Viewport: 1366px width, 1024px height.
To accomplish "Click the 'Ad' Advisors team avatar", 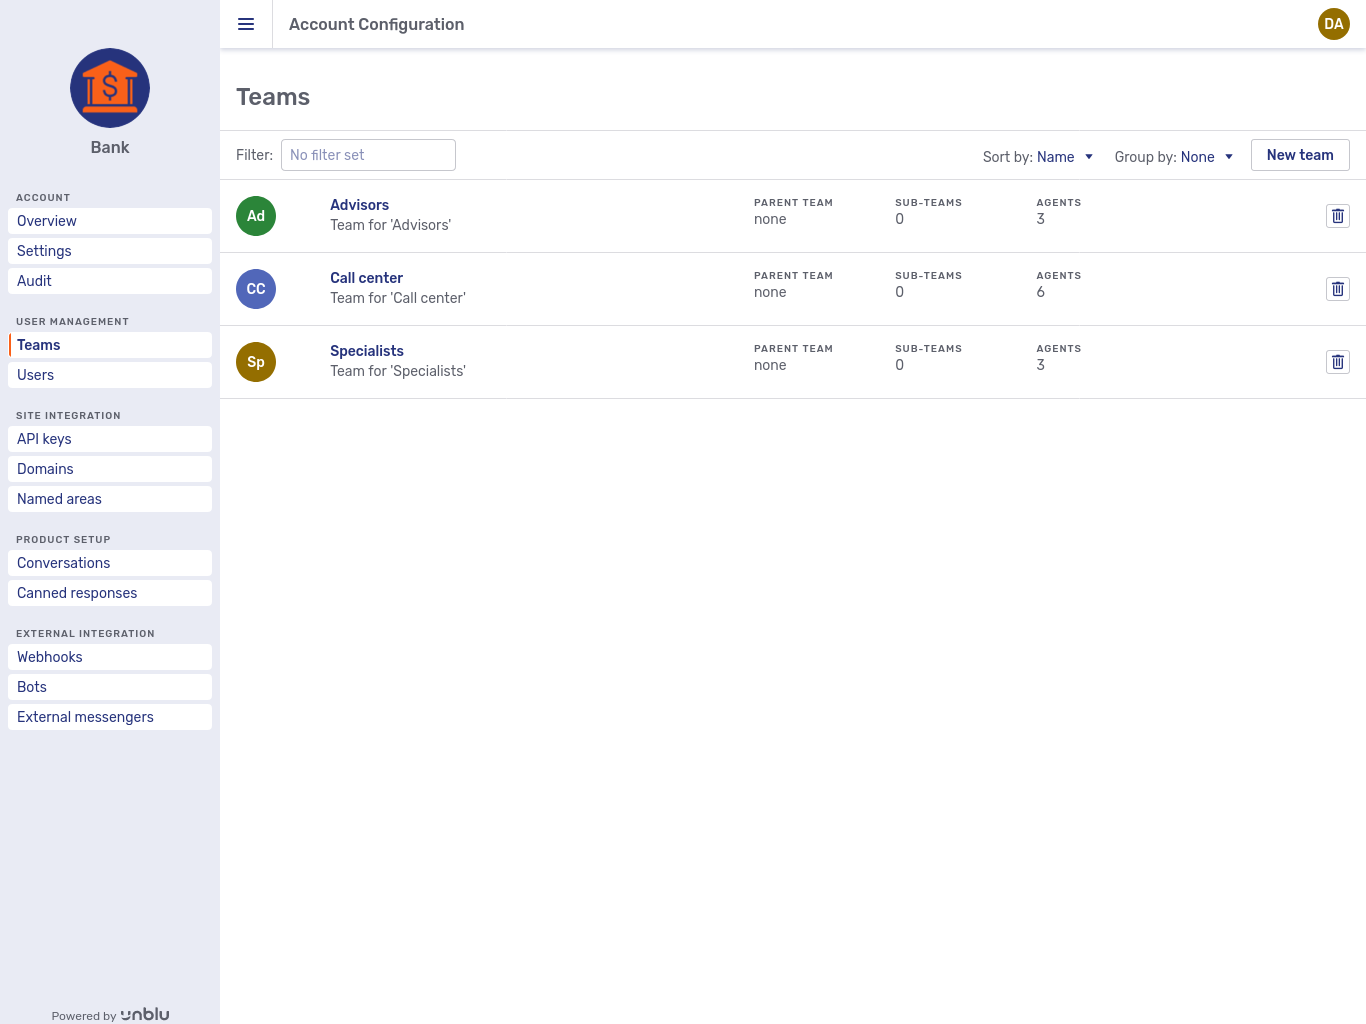I will tap(255, 215).
